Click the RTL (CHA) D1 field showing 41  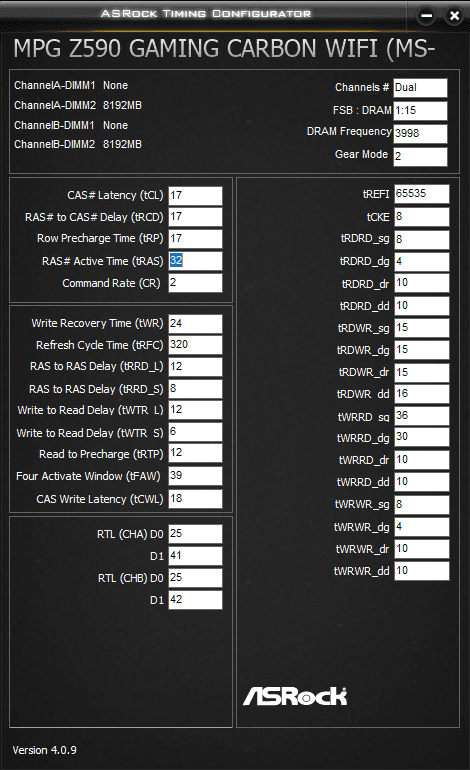point(195,556)
